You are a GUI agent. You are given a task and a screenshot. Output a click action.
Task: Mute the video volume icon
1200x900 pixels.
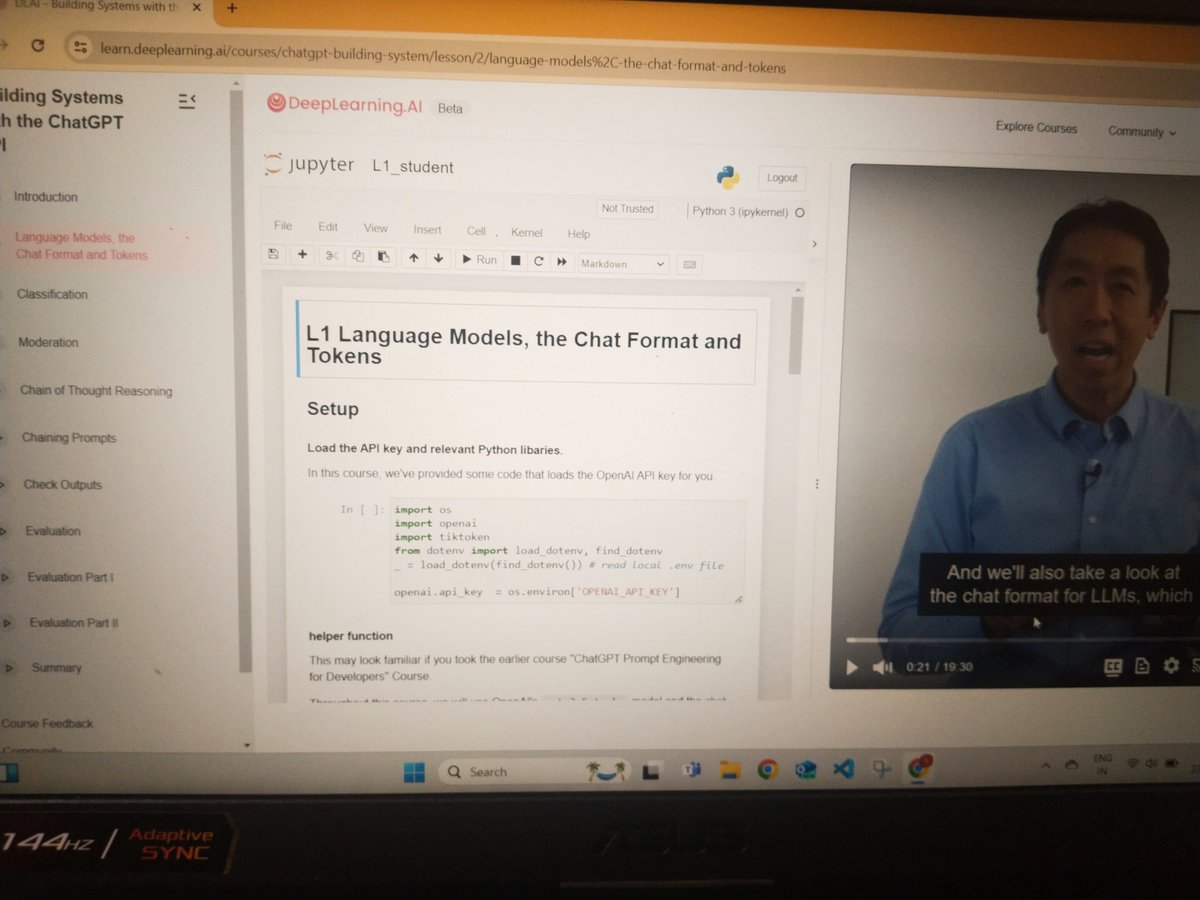tap(882, 667)
